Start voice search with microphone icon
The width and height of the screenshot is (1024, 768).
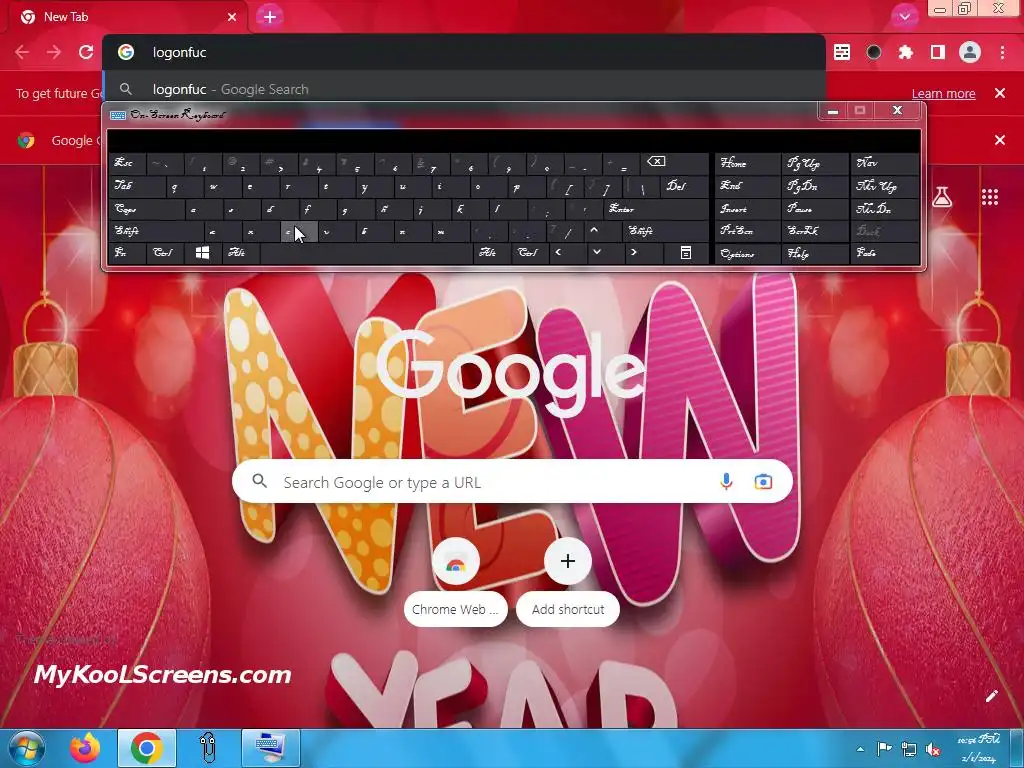click(x=726, y=482)
